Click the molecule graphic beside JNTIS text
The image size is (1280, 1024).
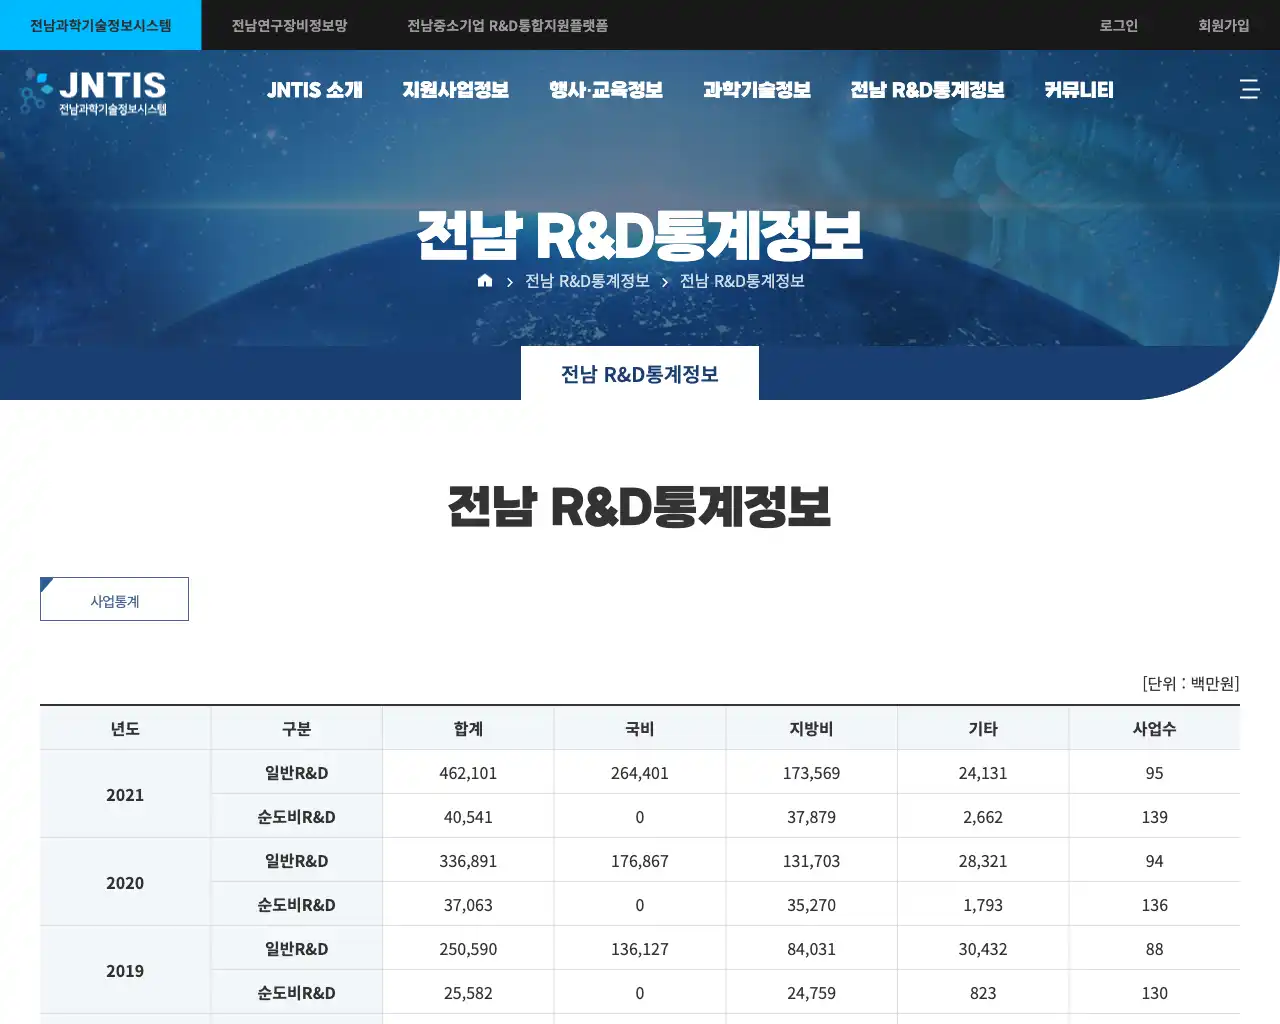[x=38, y=88]
